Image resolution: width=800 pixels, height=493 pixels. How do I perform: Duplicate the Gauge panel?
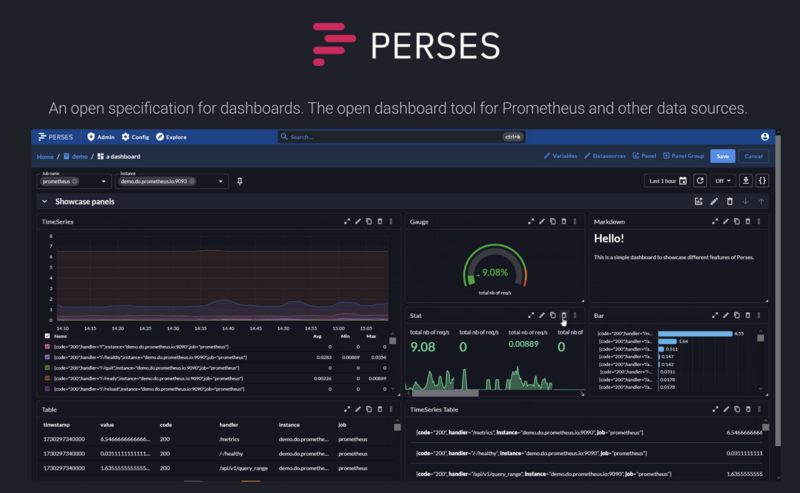pyautogui.click(x=553, y=221)
